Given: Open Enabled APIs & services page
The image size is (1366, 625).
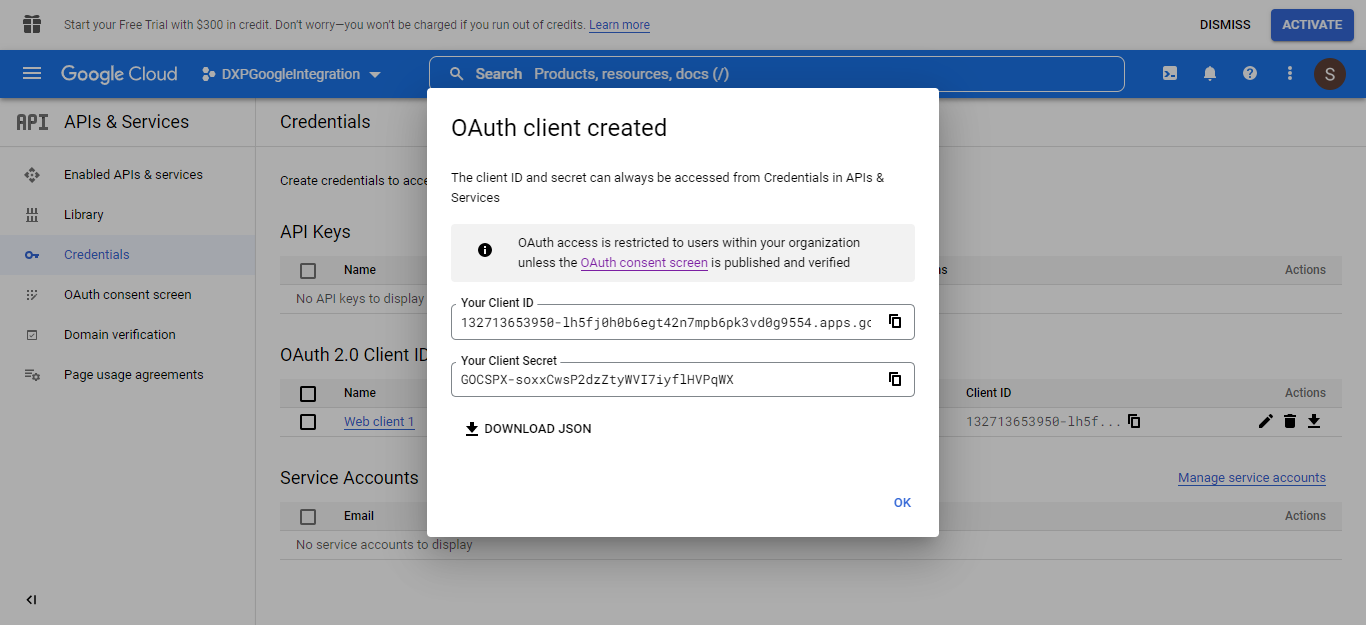Looking at the screenshot, I should coord(133,175).
